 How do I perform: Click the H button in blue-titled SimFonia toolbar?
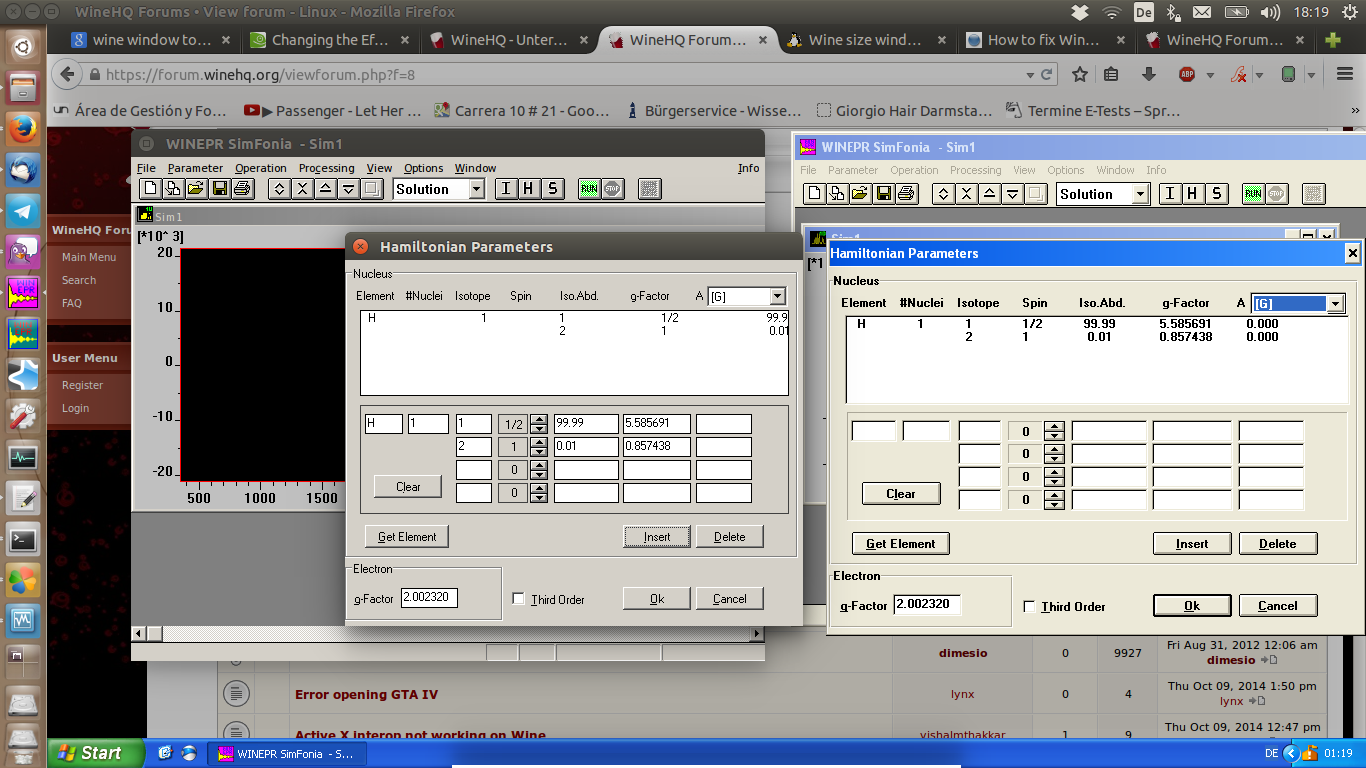click(1193, 194)
